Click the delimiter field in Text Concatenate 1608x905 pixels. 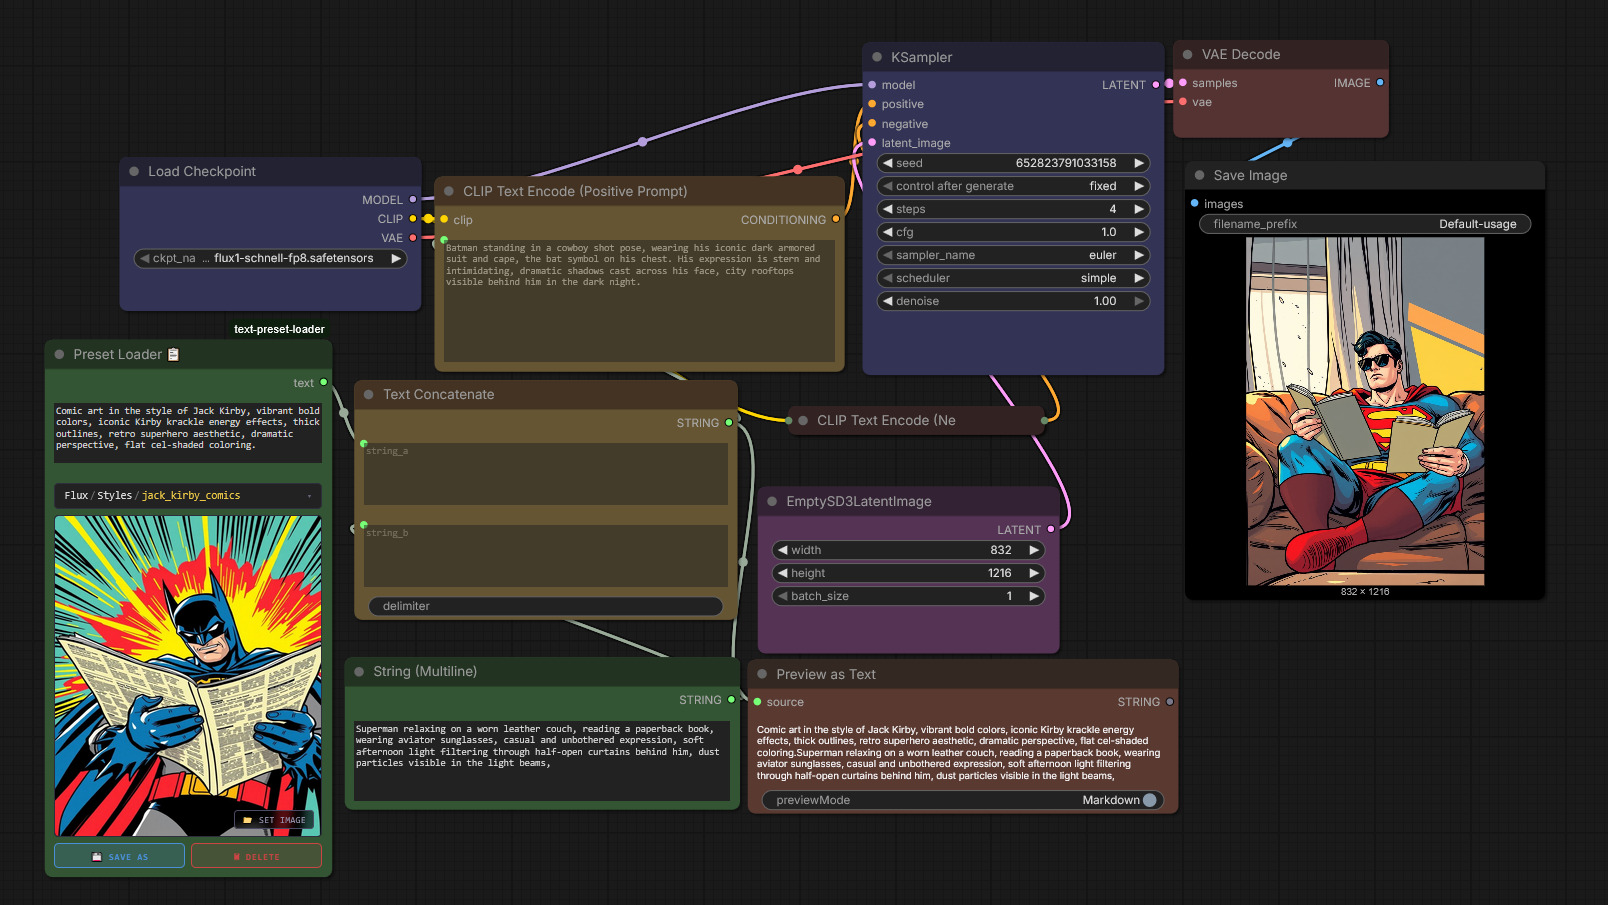pyautogui.click(x=546, y=606)
